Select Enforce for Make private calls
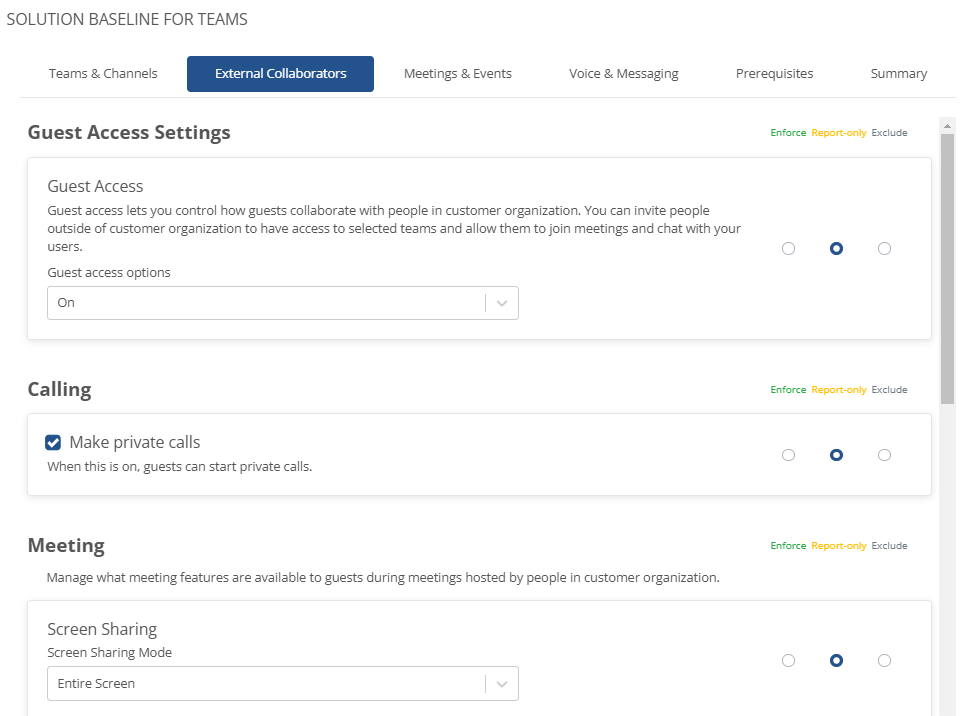Screen dimensions: 964x716 point(788,454)
